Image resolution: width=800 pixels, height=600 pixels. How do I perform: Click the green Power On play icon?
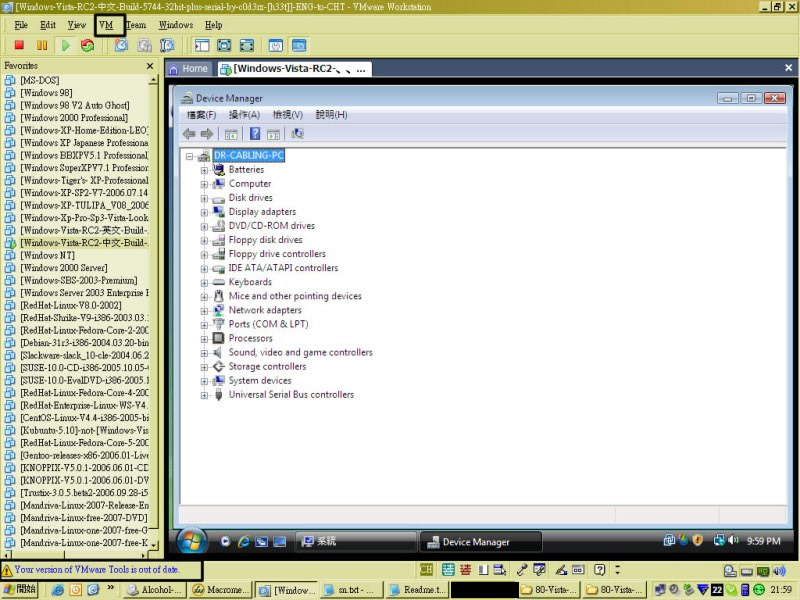65,45
